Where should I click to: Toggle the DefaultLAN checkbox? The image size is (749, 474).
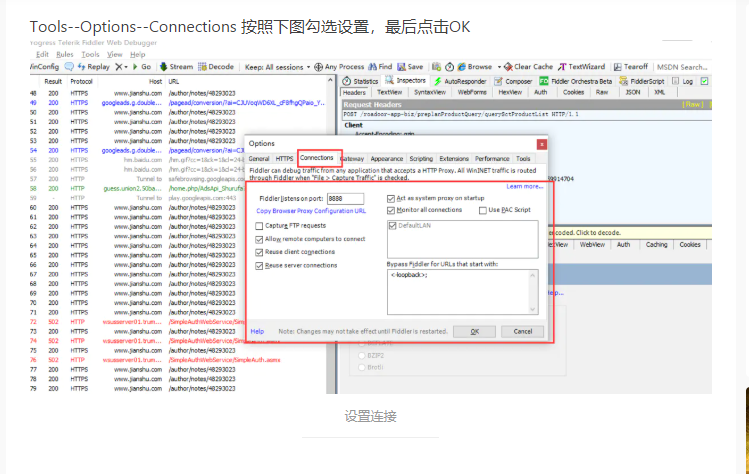point(393,226)
